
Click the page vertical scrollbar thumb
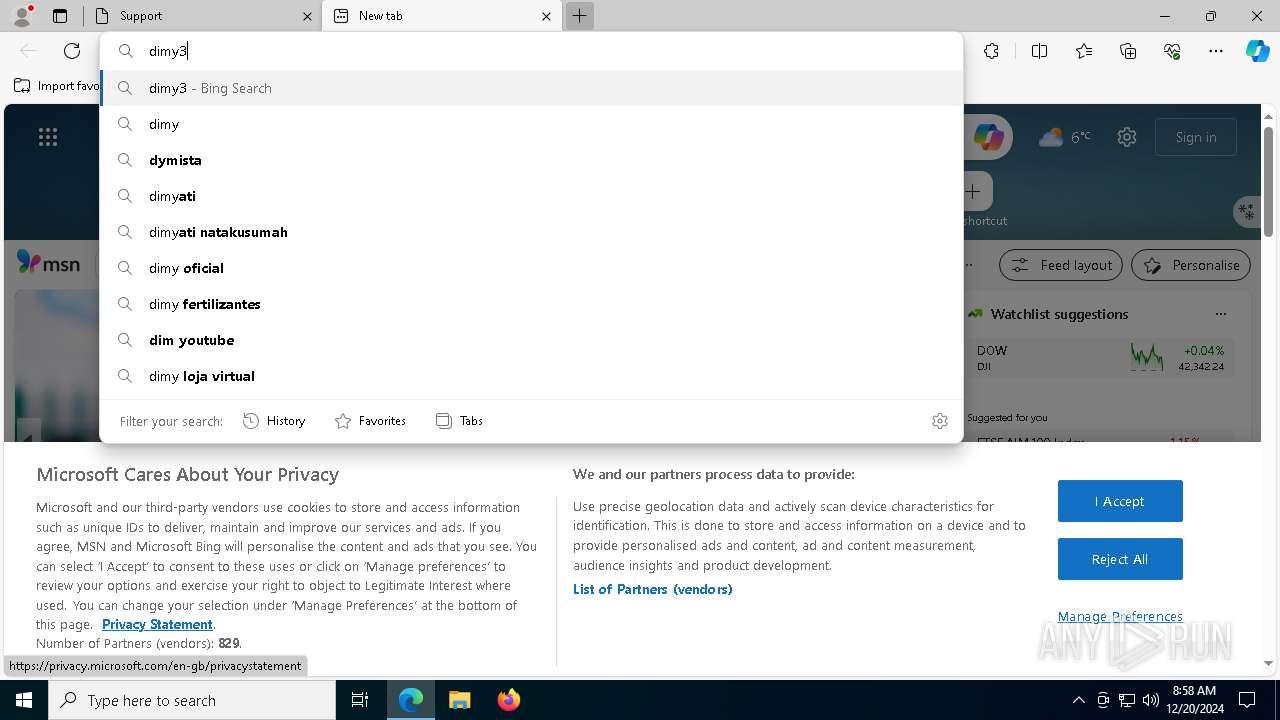[1269, 182]
